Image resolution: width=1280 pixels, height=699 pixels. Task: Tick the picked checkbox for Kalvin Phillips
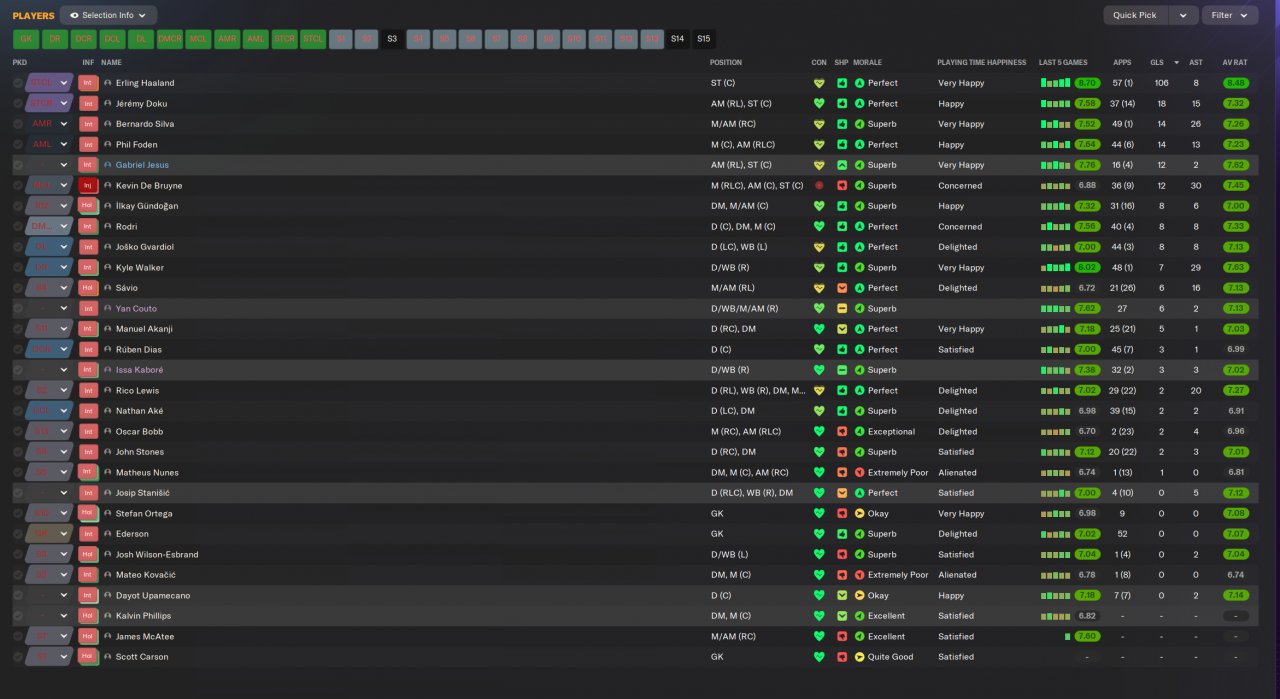(x=18, y=616)
